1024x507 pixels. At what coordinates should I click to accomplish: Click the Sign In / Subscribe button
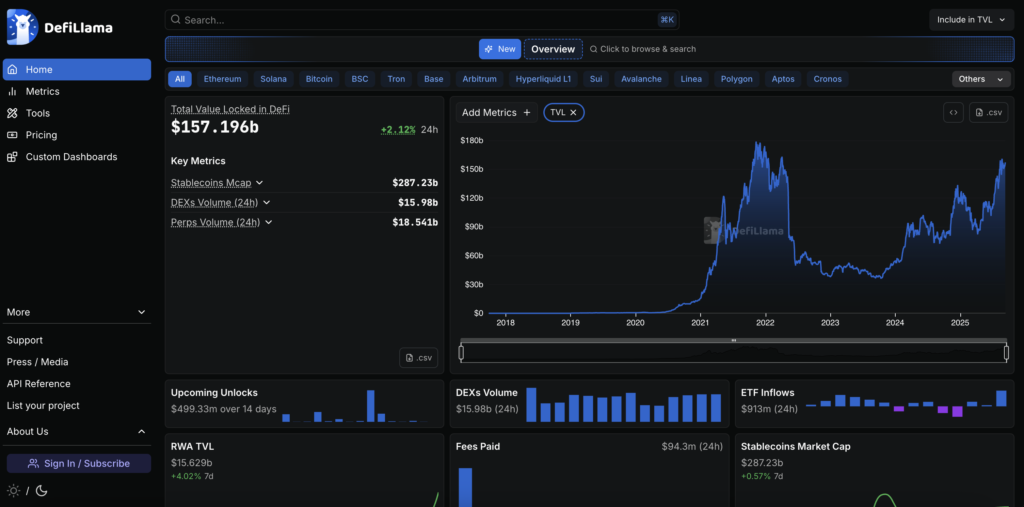79,463
